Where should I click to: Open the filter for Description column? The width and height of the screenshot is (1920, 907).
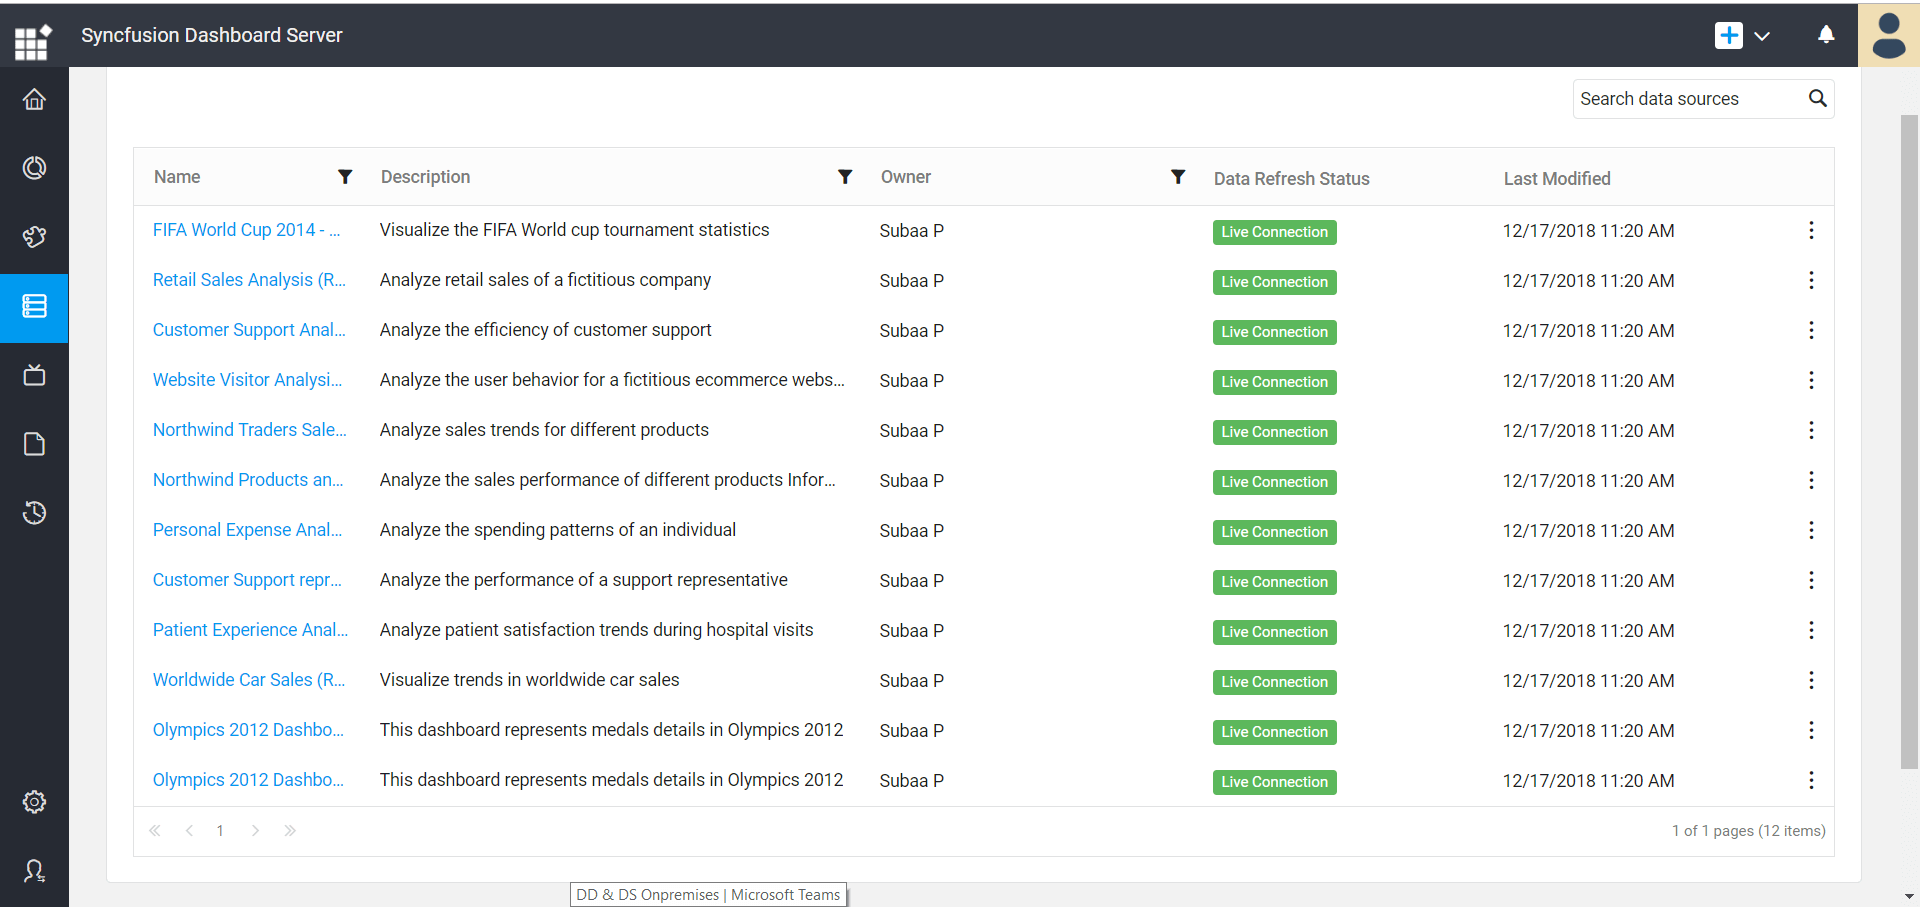pos(845,177)
